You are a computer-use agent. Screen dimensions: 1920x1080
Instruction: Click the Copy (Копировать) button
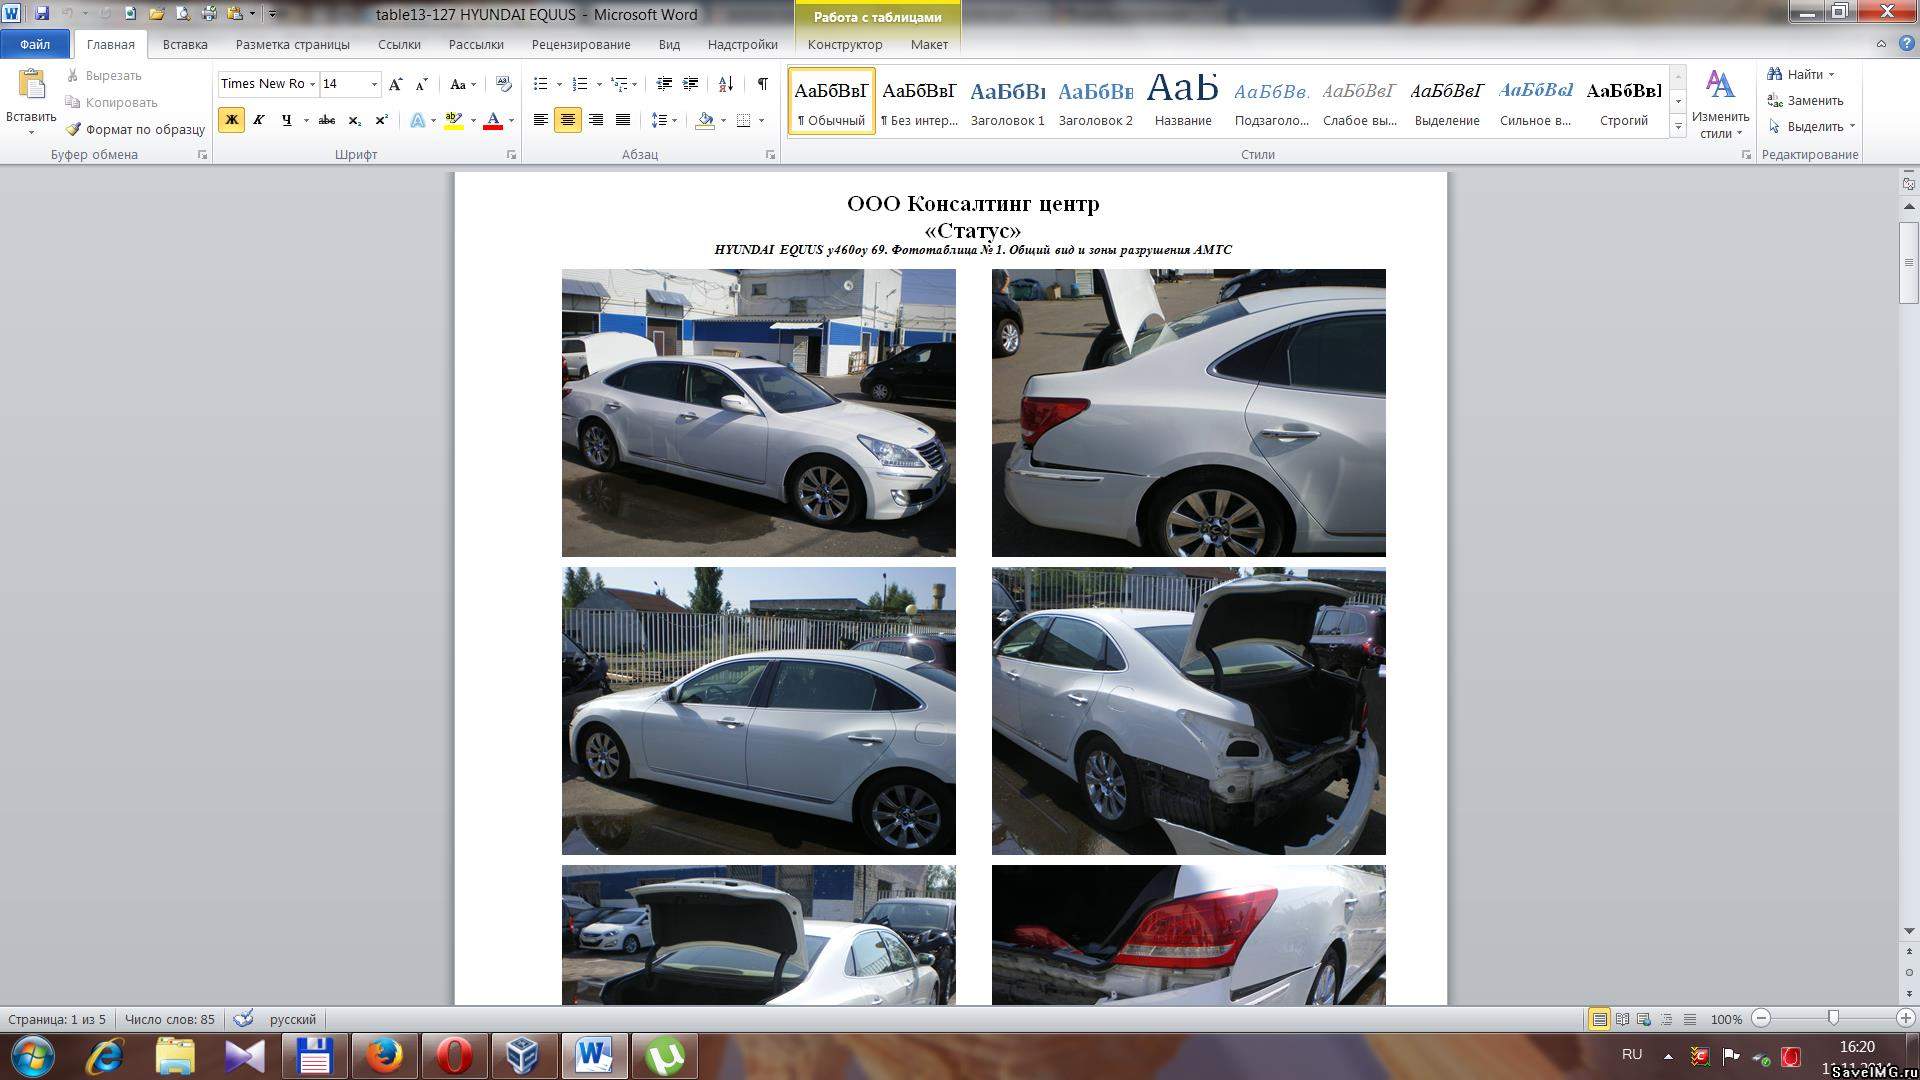click(111, 102)
